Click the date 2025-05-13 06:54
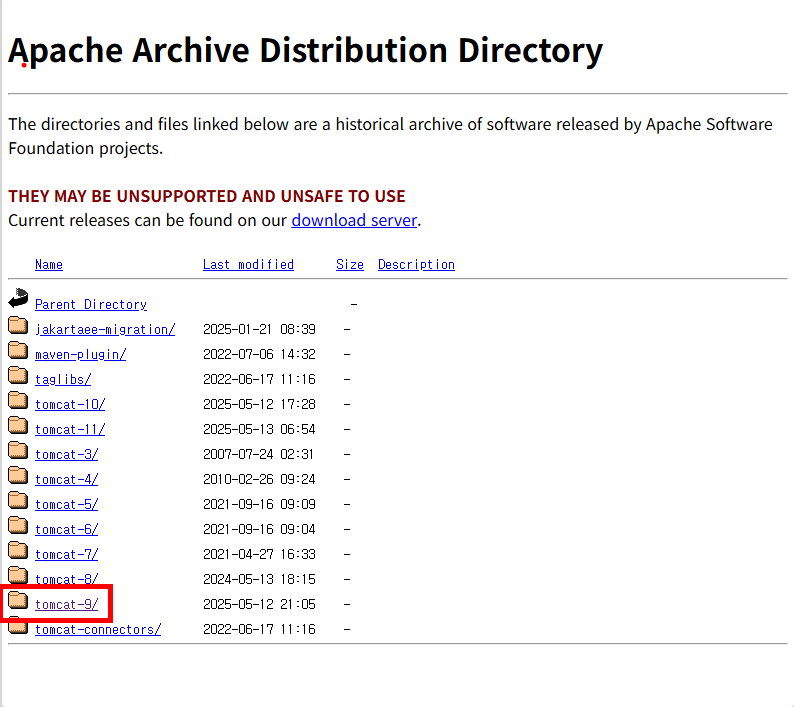The image size is (794, 707). (x=259, y=429)
